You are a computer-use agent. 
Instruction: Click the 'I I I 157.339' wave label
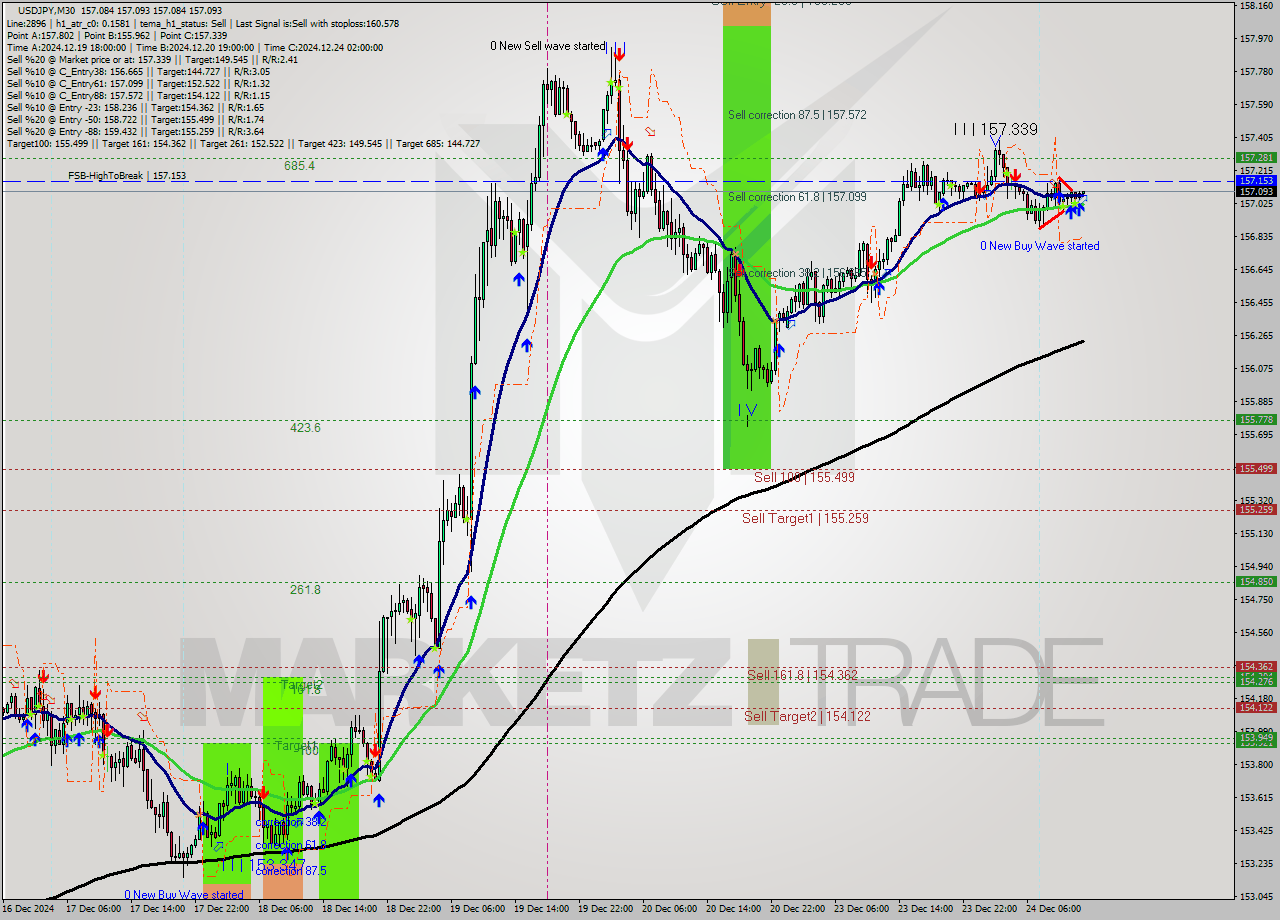pos(995,129)
